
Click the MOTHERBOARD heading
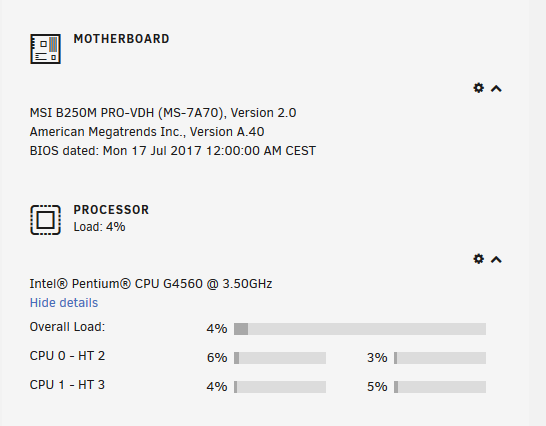tap(121, 39)
